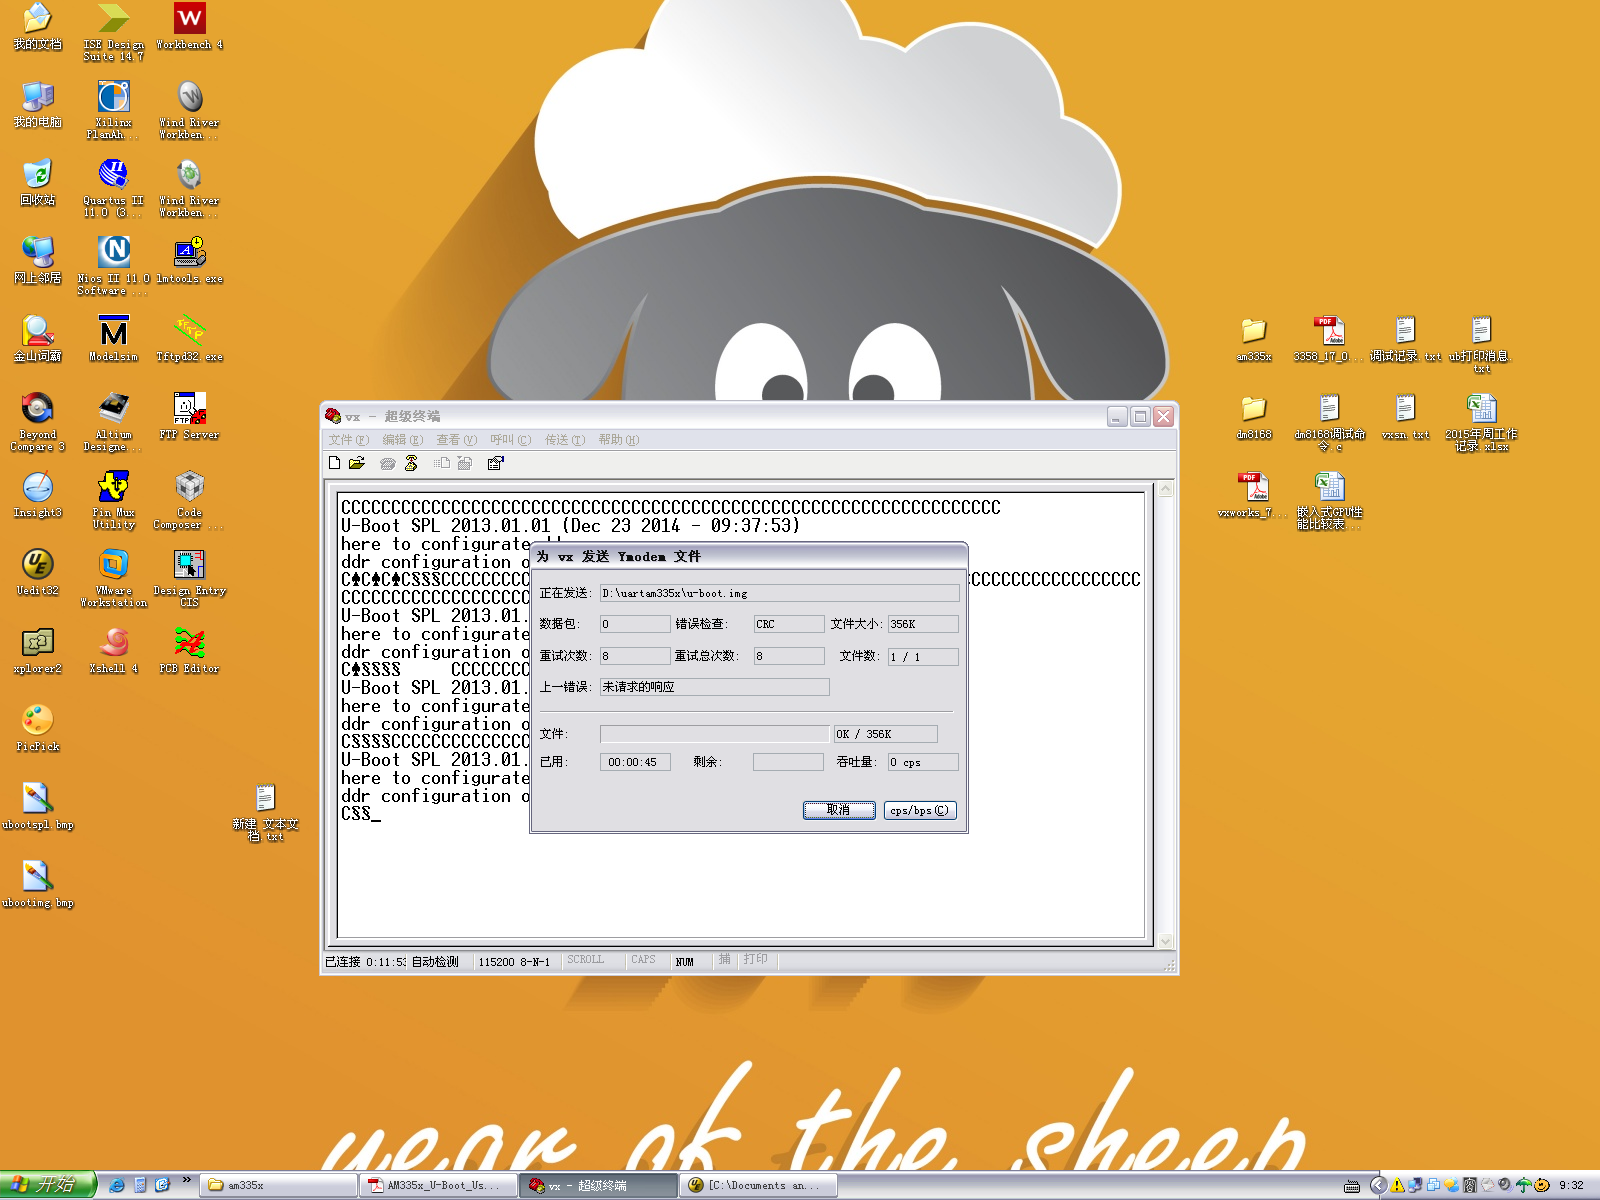This screenshot has width=1600, height=1200.
Task: Select Design Entry CIS desktop icon
Action: (189, 579)
